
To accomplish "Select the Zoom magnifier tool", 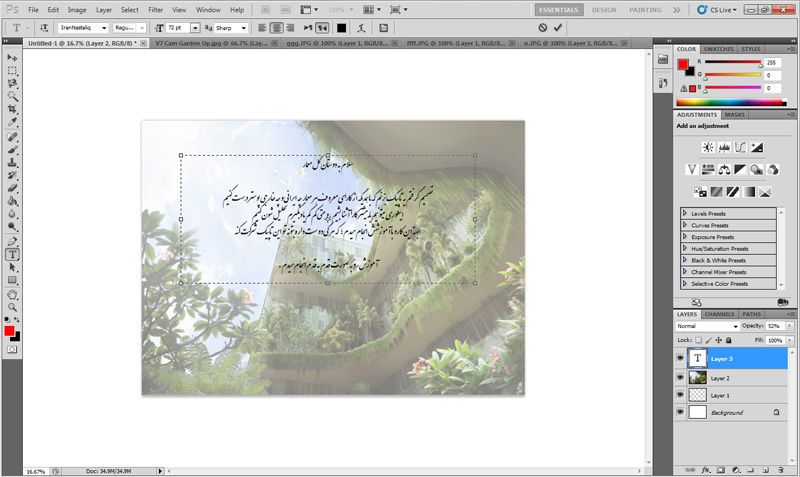I will 13,307.
